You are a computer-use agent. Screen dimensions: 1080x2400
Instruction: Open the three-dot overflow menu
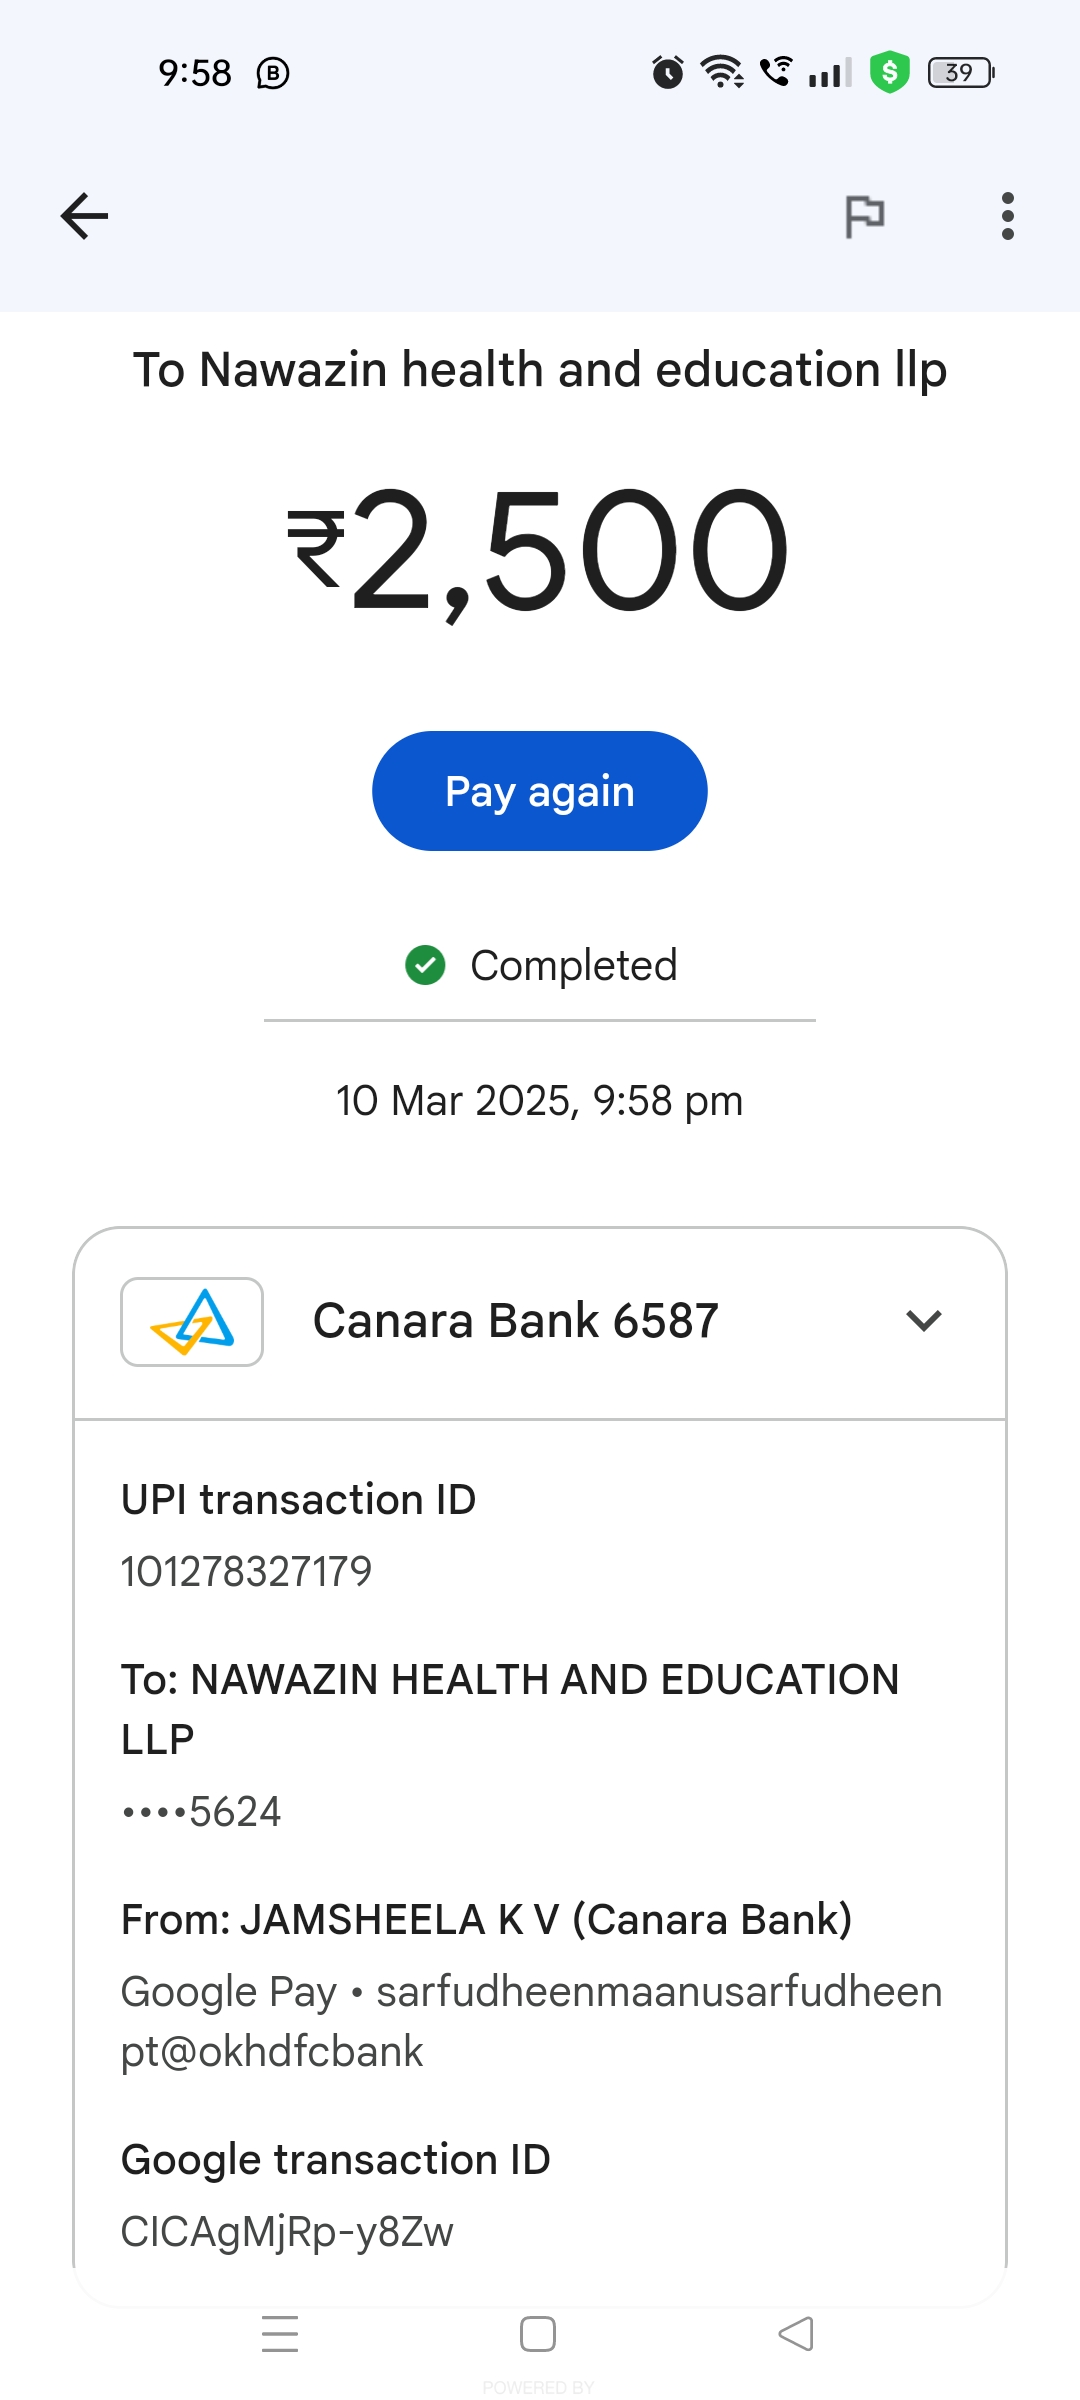point(1007,216)
